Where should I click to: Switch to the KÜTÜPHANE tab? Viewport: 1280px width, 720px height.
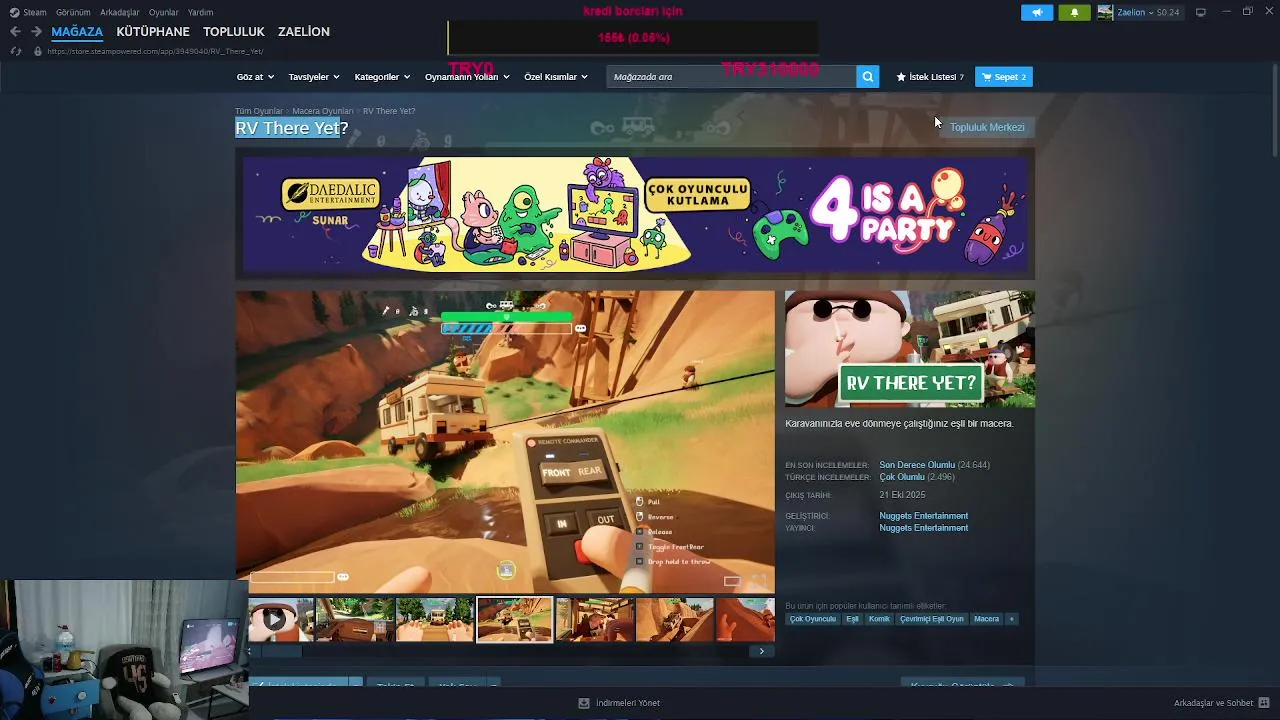click(153, 32)
